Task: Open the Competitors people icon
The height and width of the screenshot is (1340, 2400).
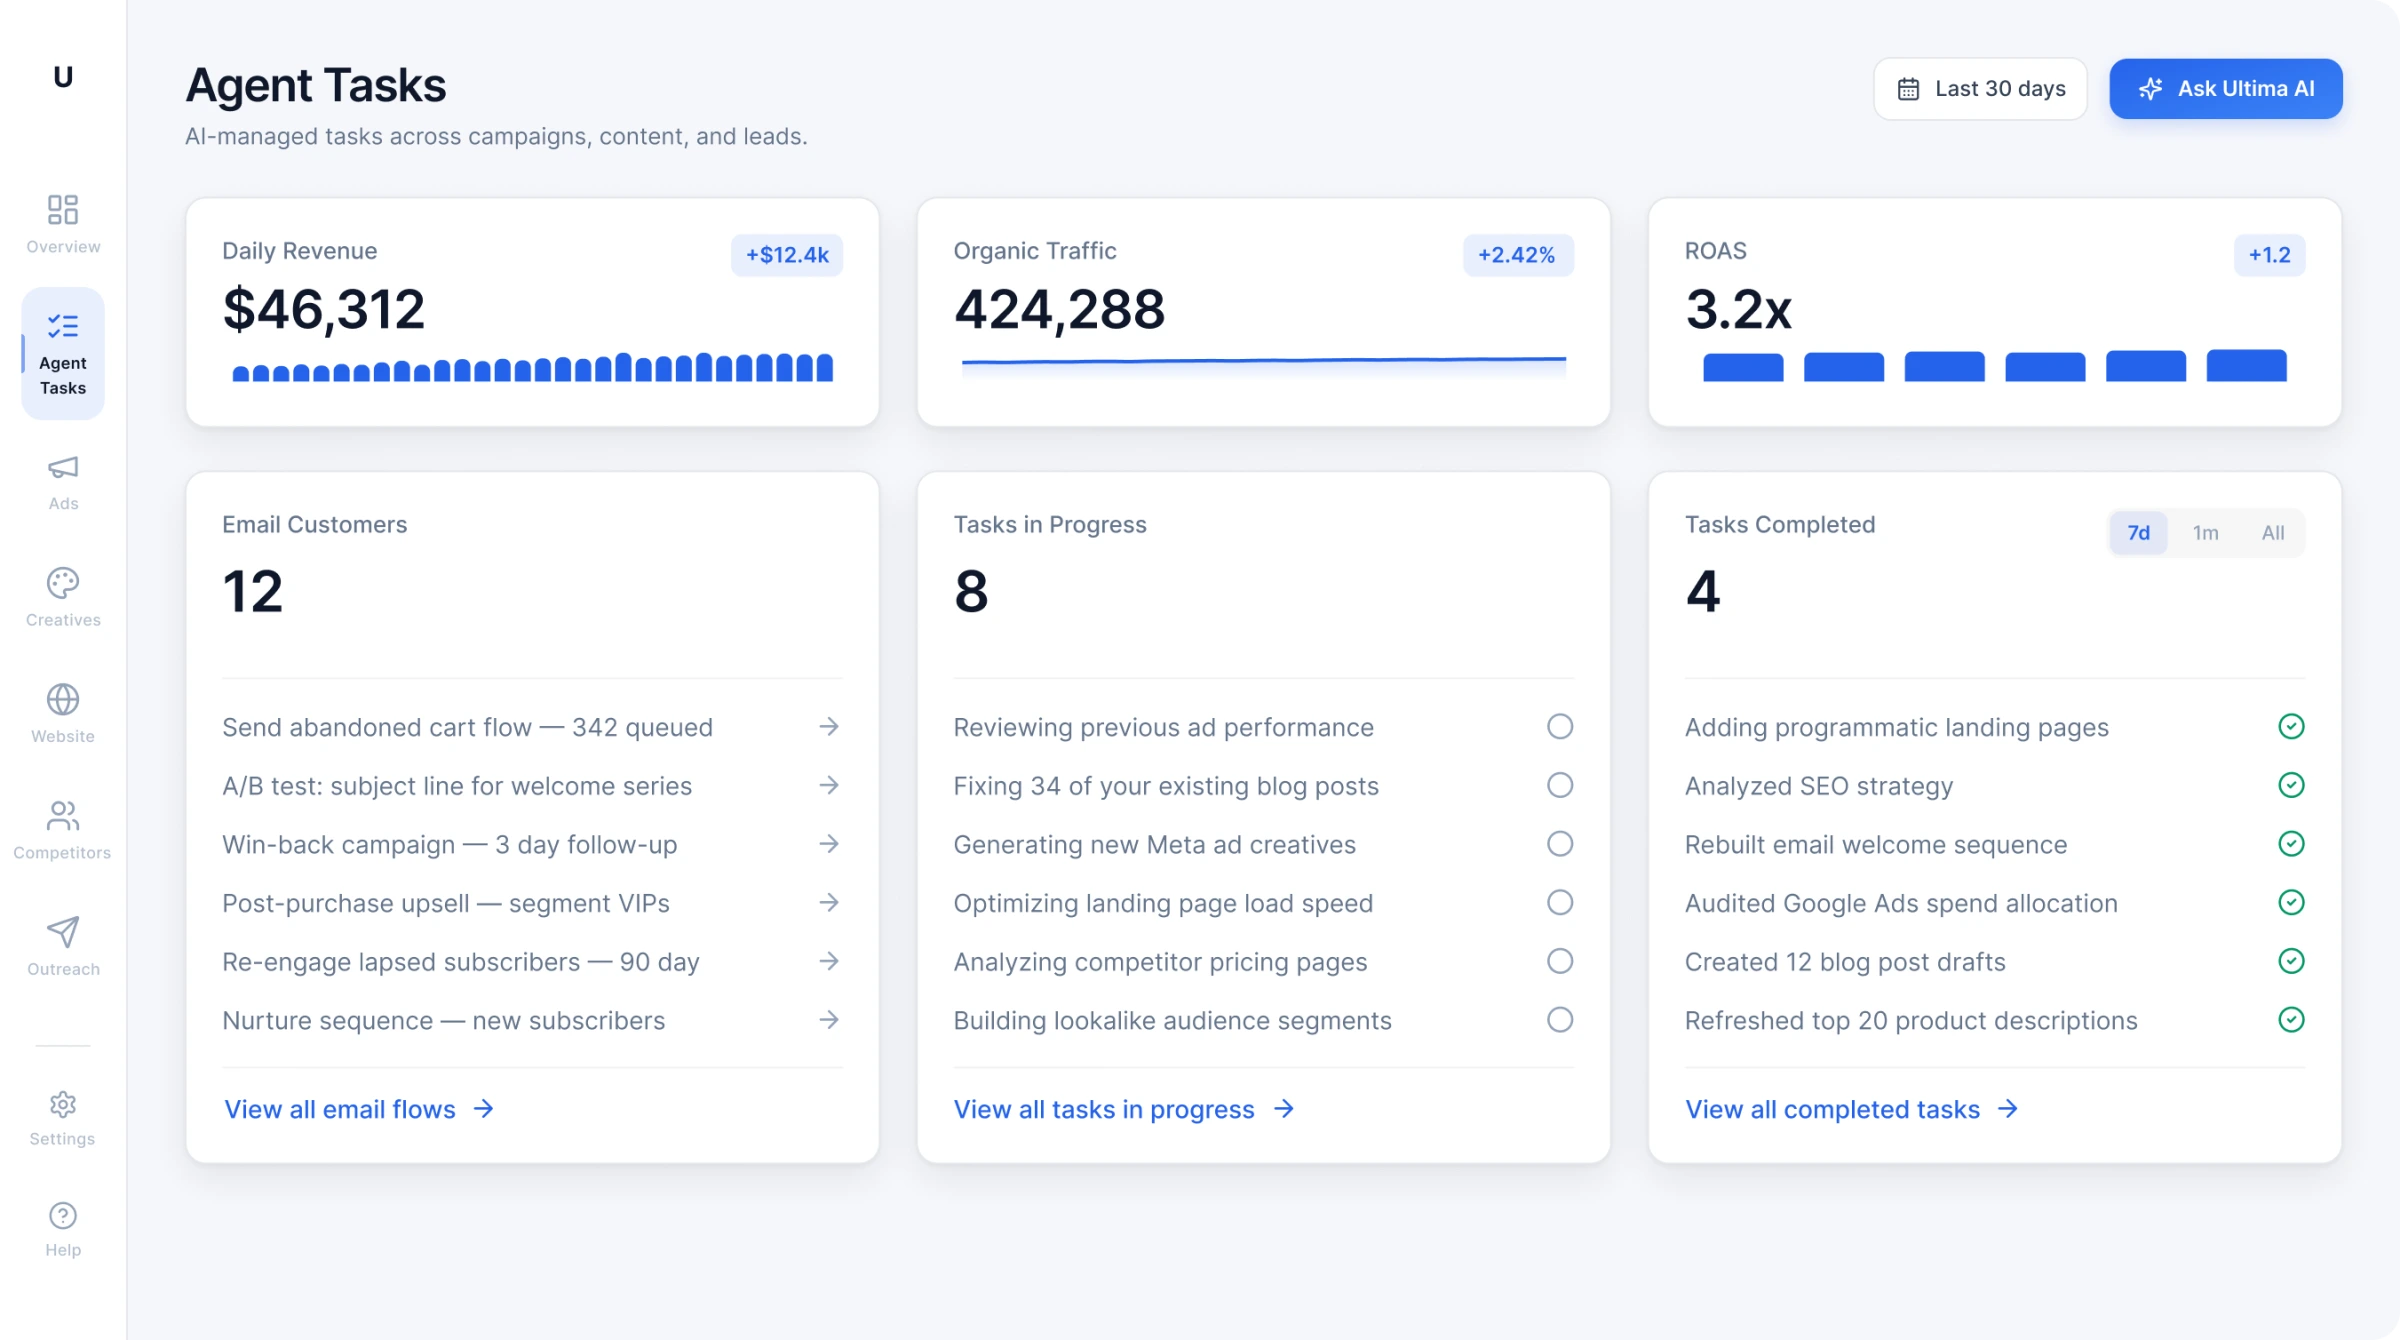Action: pos(63,816)
